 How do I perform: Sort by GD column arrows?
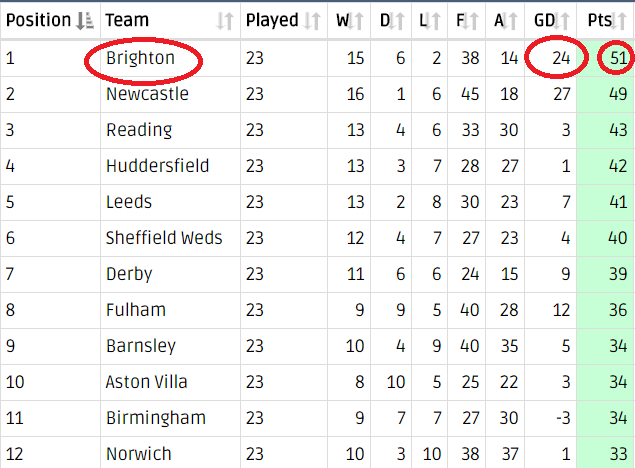pos(563,21)
